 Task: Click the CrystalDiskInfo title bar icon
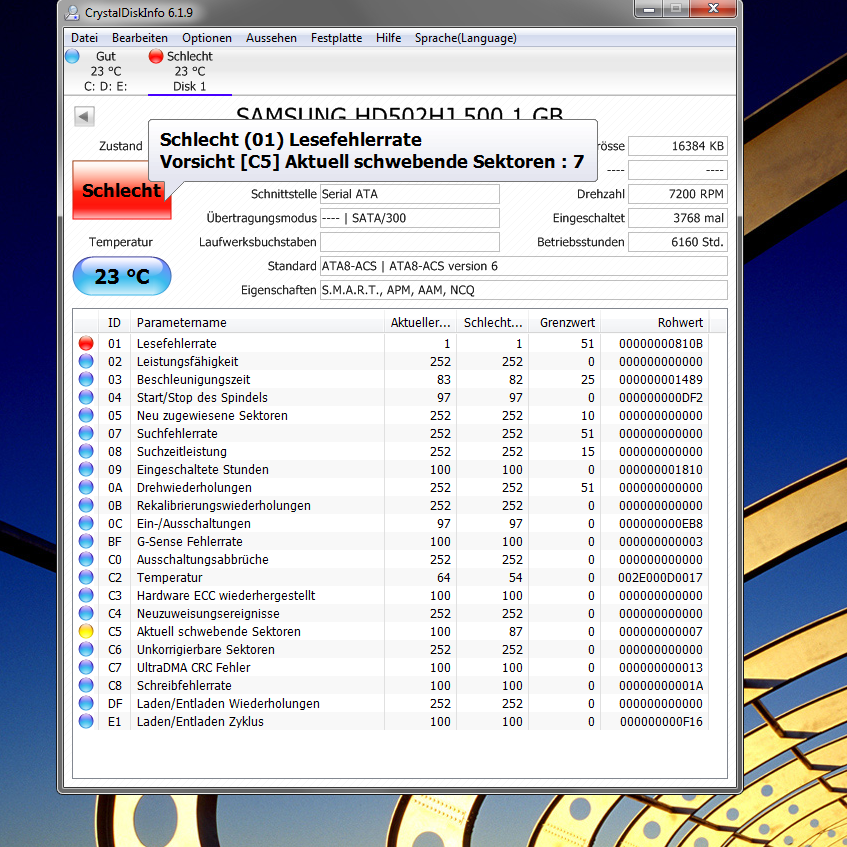pyautogui.click(x=72, y=12)
